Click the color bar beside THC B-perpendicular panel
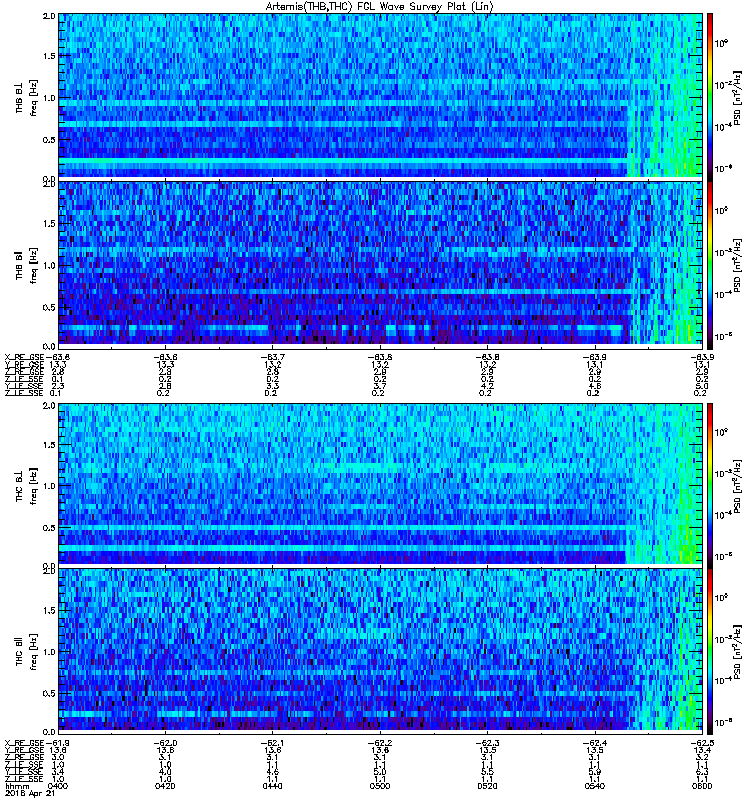The width and height of the screenshot is (750, 800). click(710, 484)
